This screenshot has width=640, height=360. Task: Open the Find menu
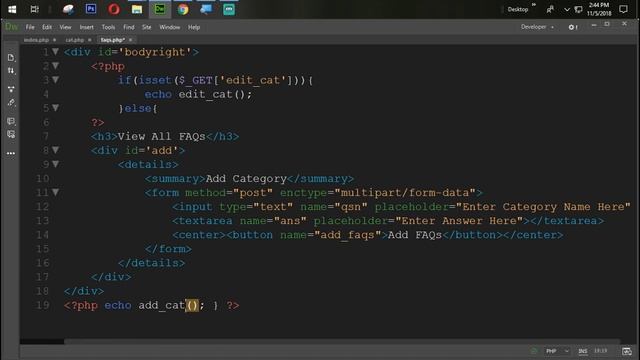point(129,27)
